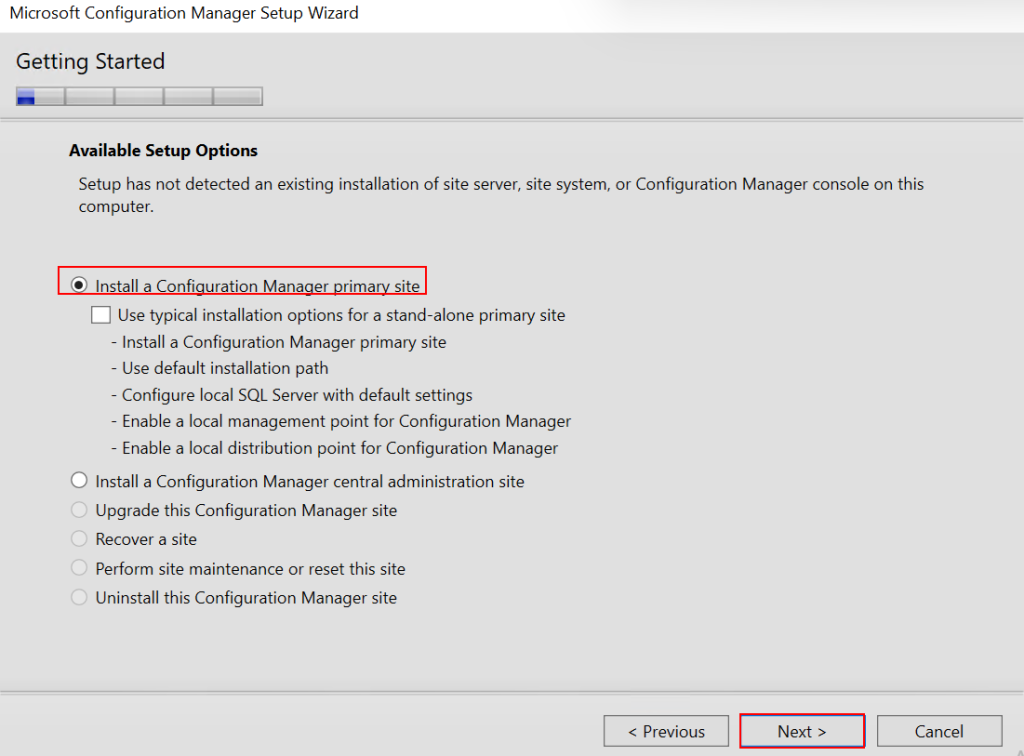Select Perform site maintenance or reset this site

coord(80,569)
